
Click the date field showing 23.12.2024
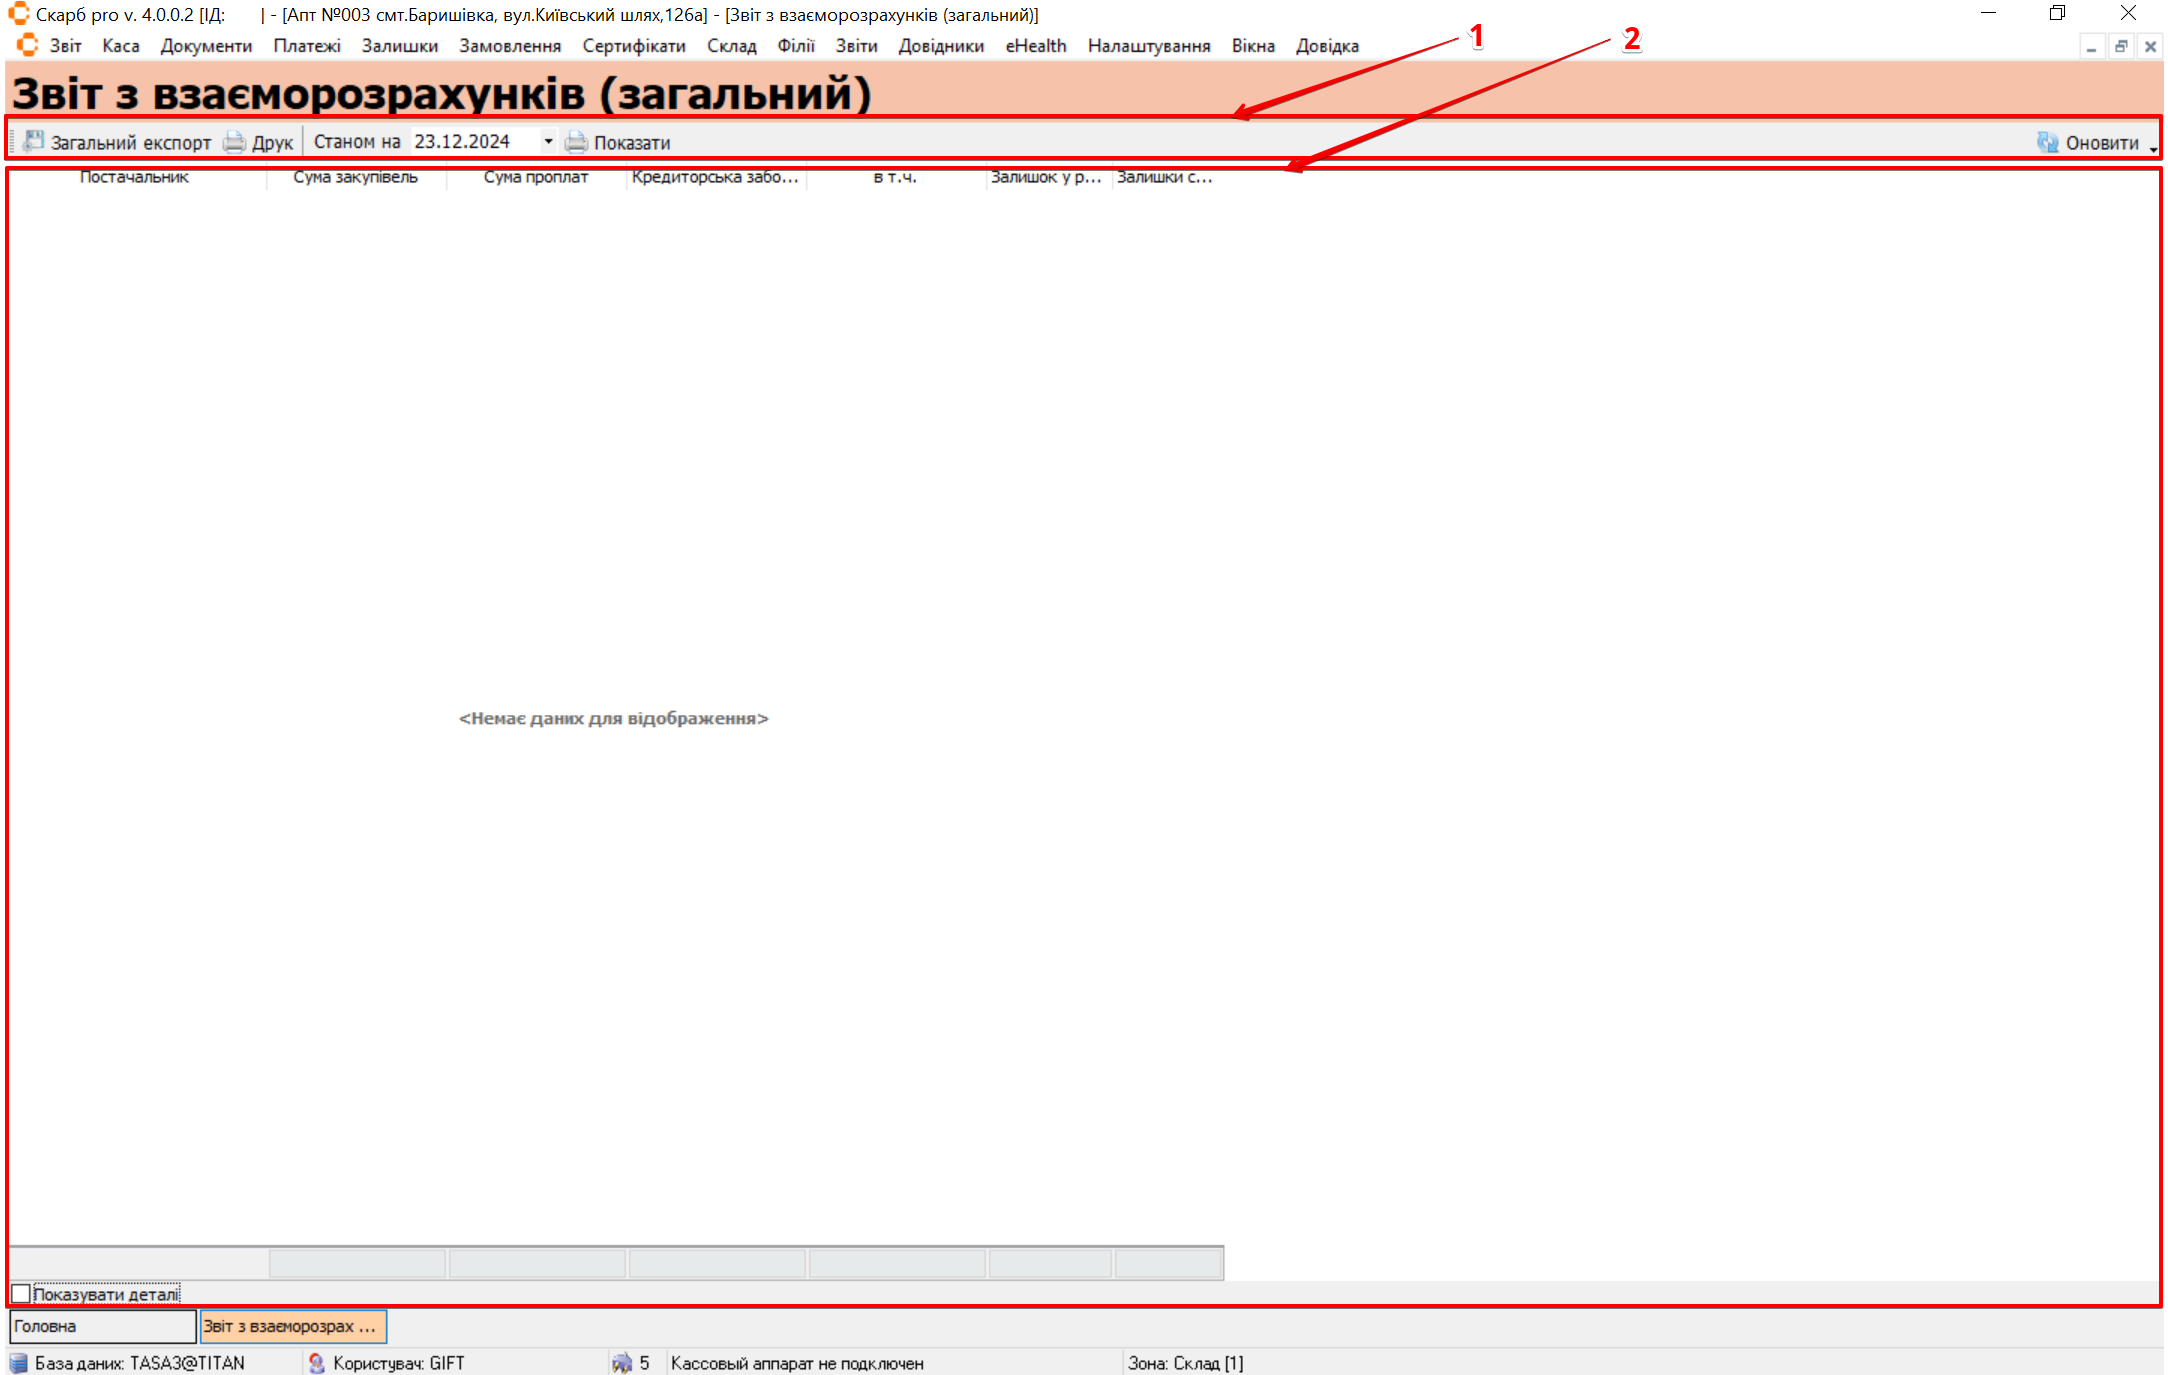pos(470,142)
